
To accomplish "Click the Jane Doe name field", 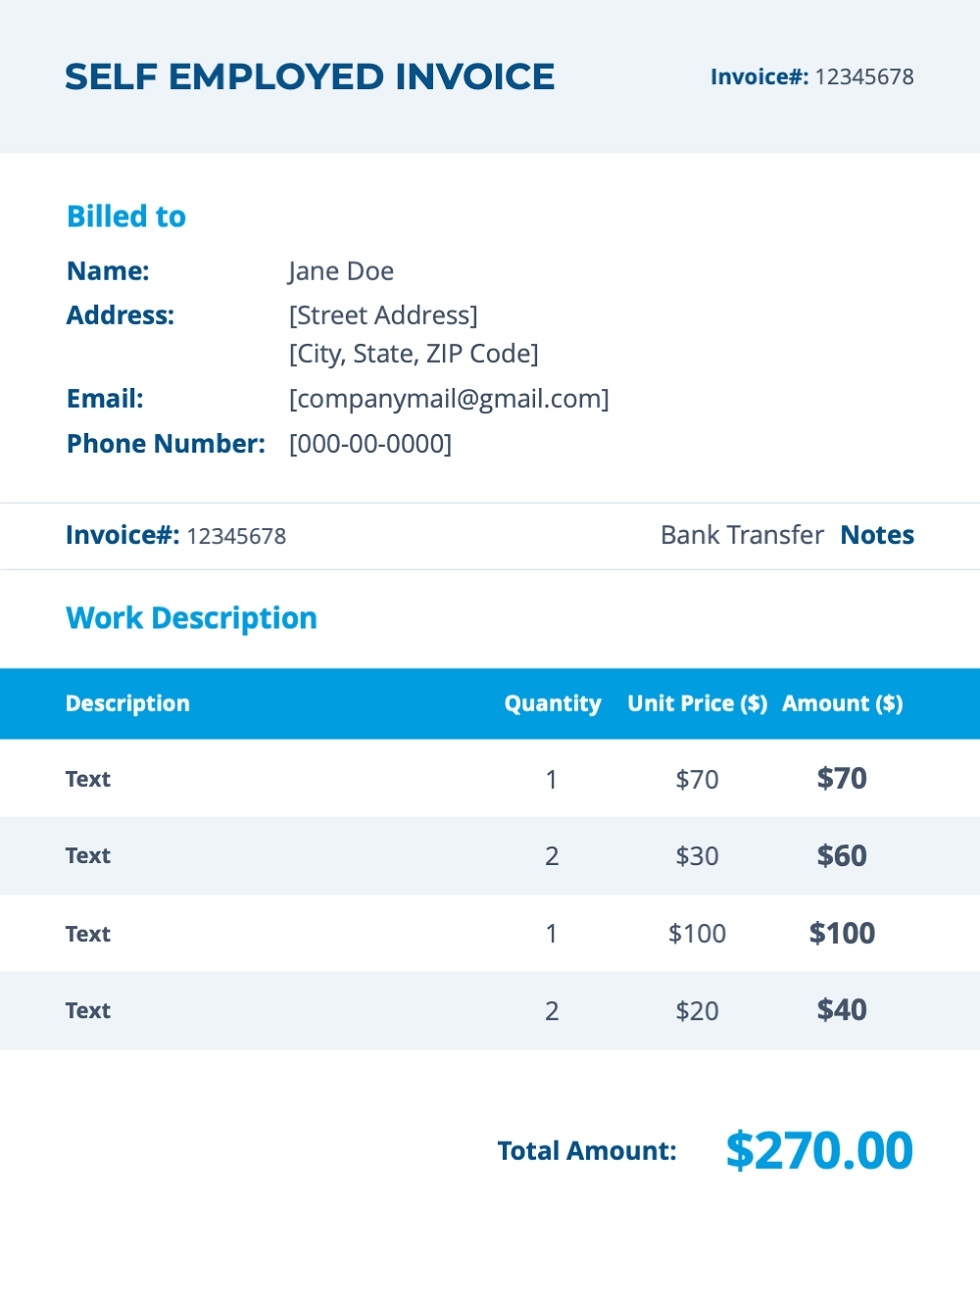I will coord(341,271).
